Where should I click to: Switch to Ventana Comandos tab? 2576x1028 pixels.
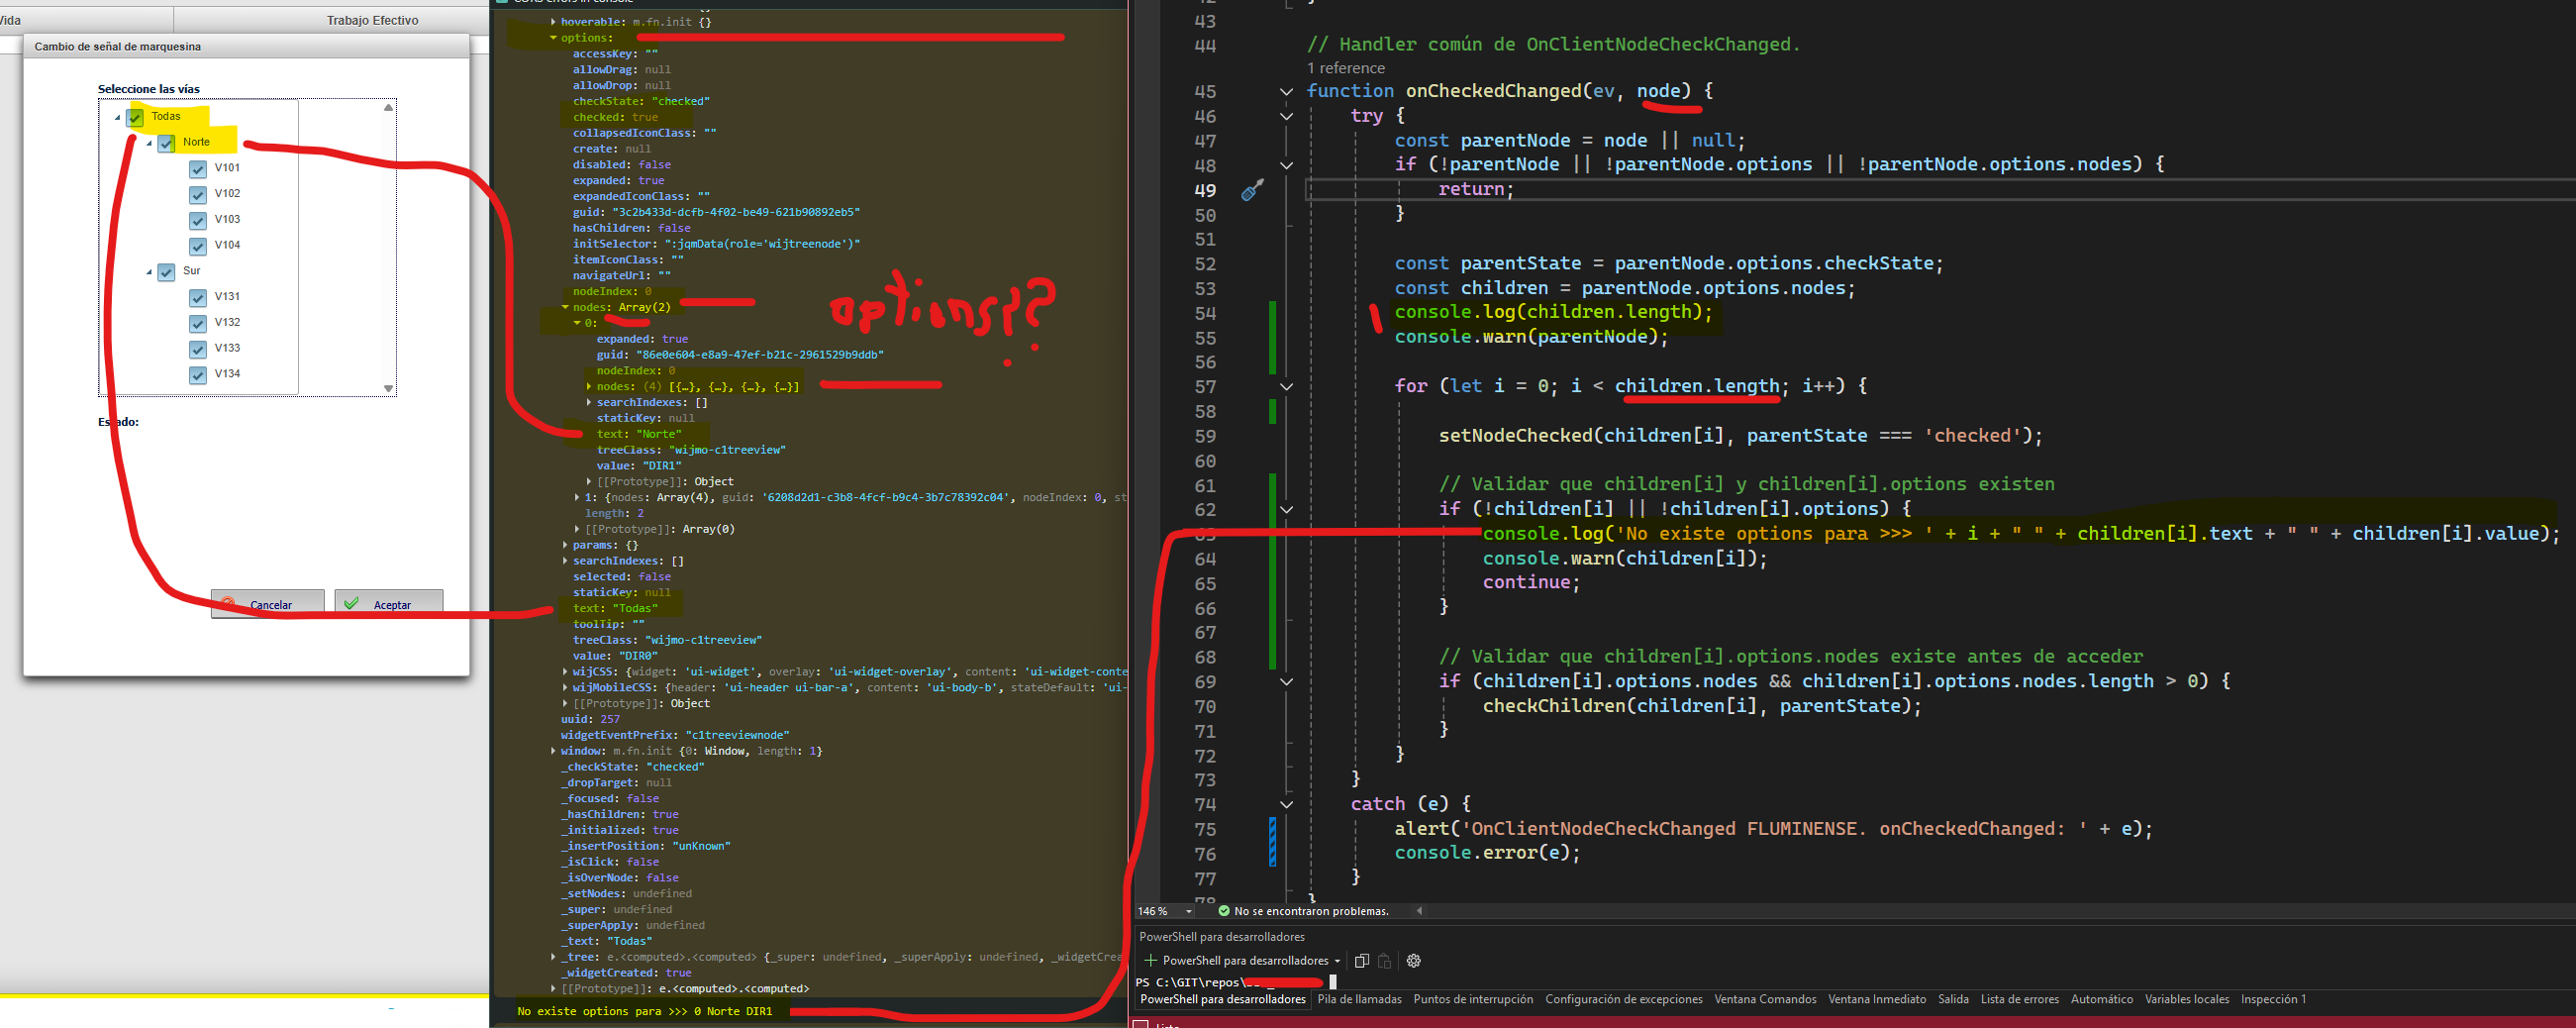coord(1765,999)
